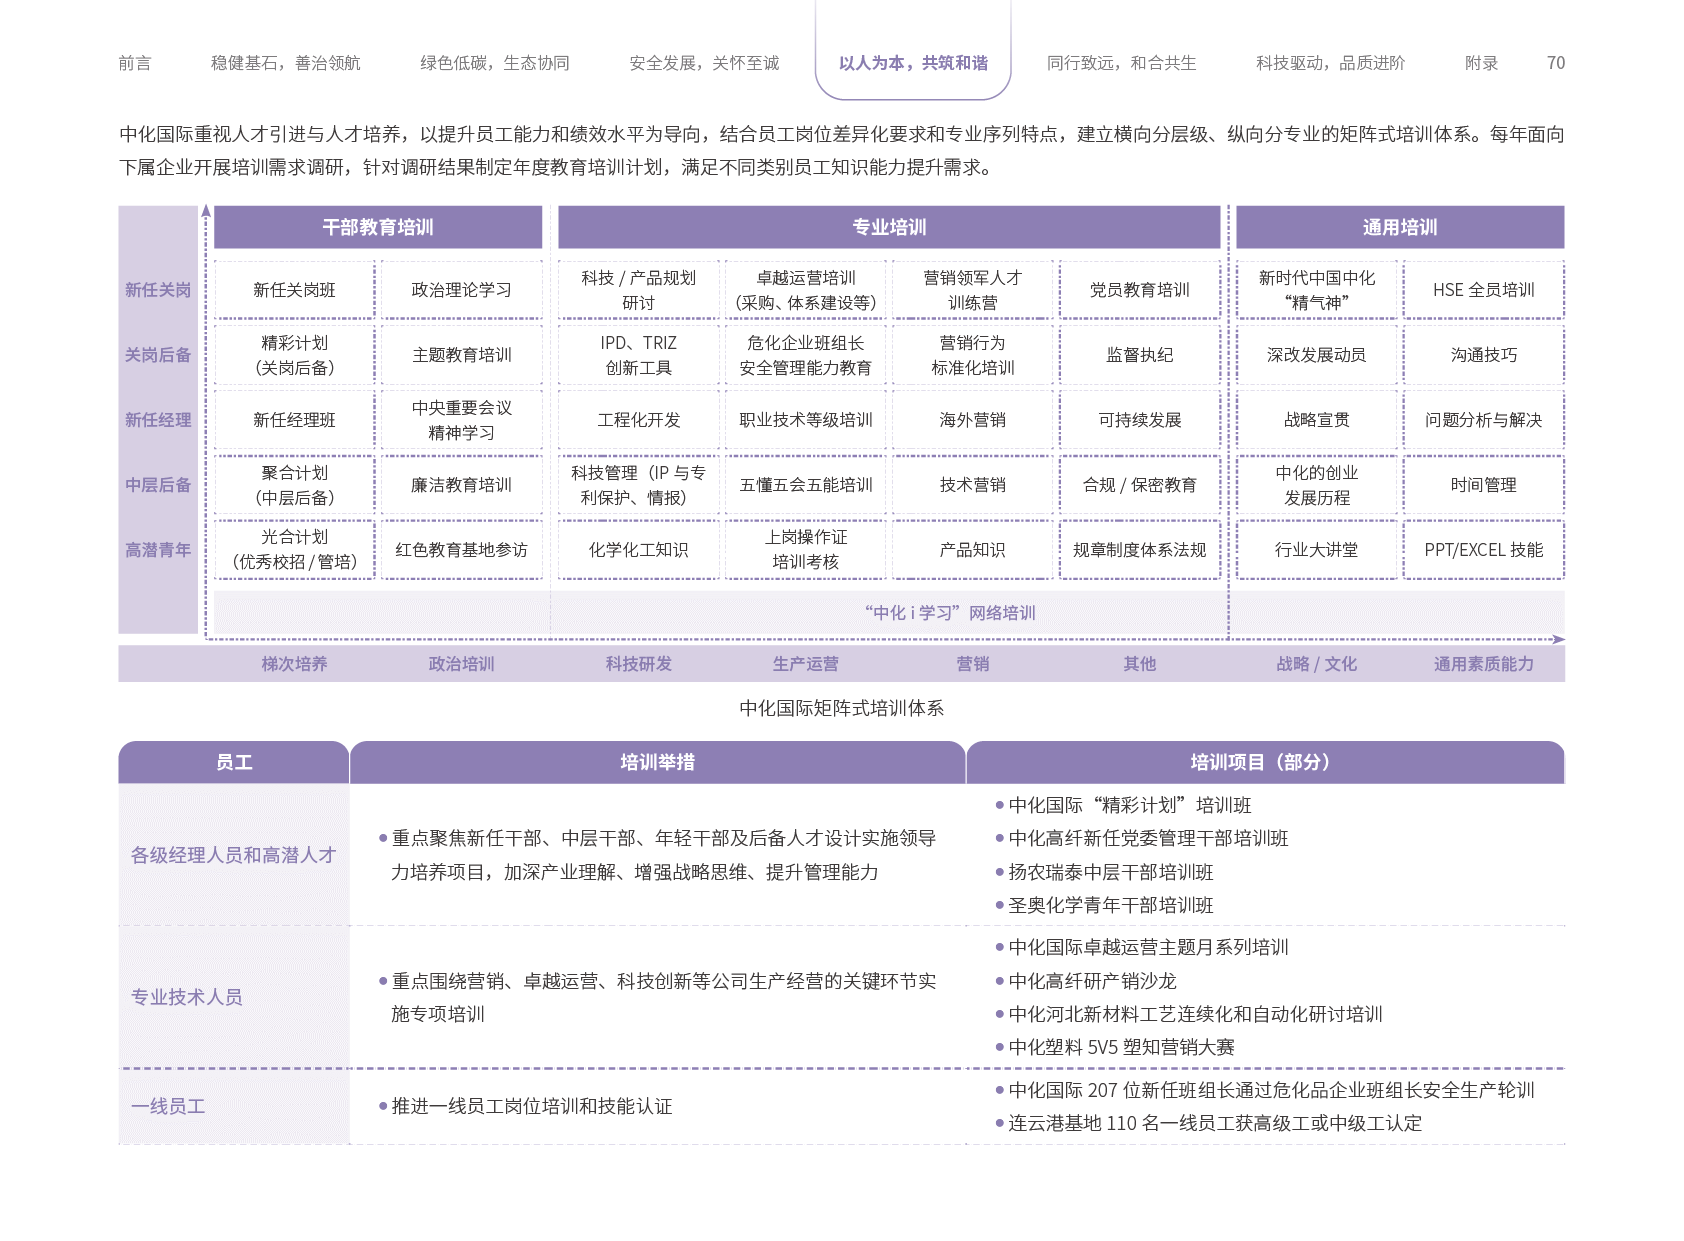The width and height of the screenshot is (1684, 1241).
Task: Click the PPT/EXCEL 技能 cell
Action: [1483, 550]
